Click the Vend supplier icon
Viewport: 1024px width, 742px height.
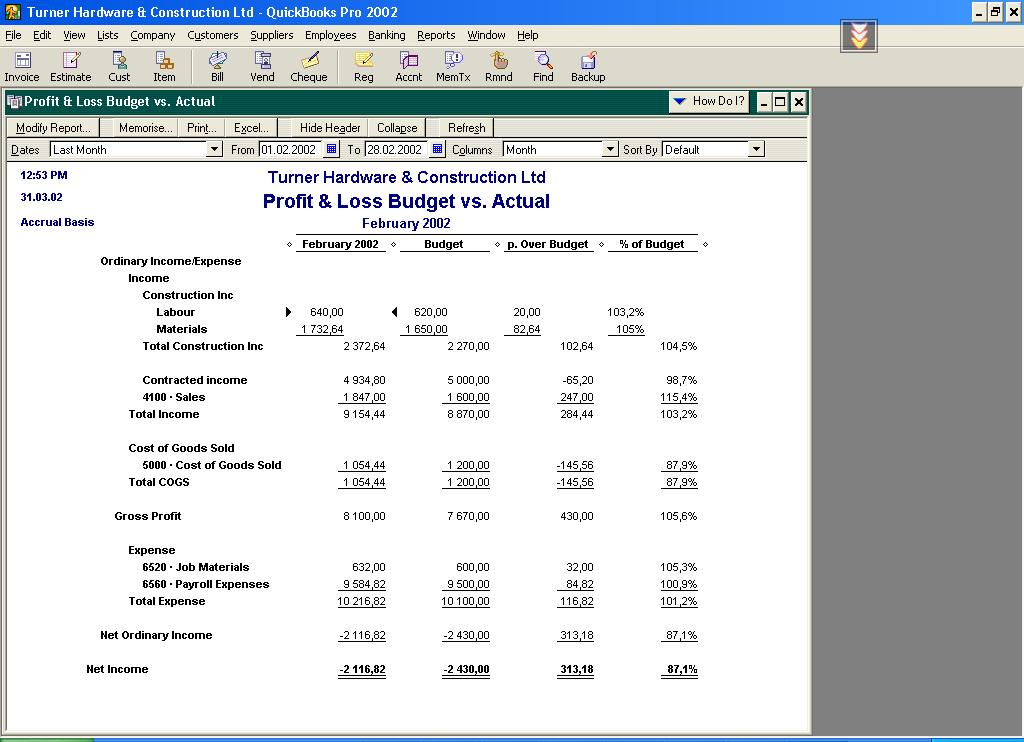point(263,67)
